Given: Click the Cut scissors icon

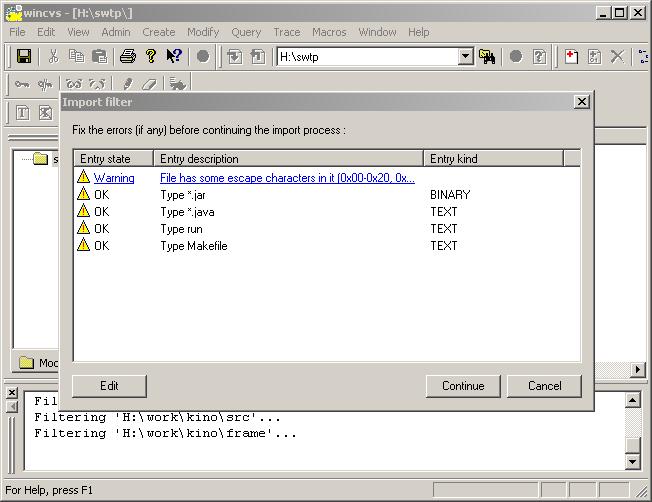Looking at the screenshot, I should coord(53,56).
